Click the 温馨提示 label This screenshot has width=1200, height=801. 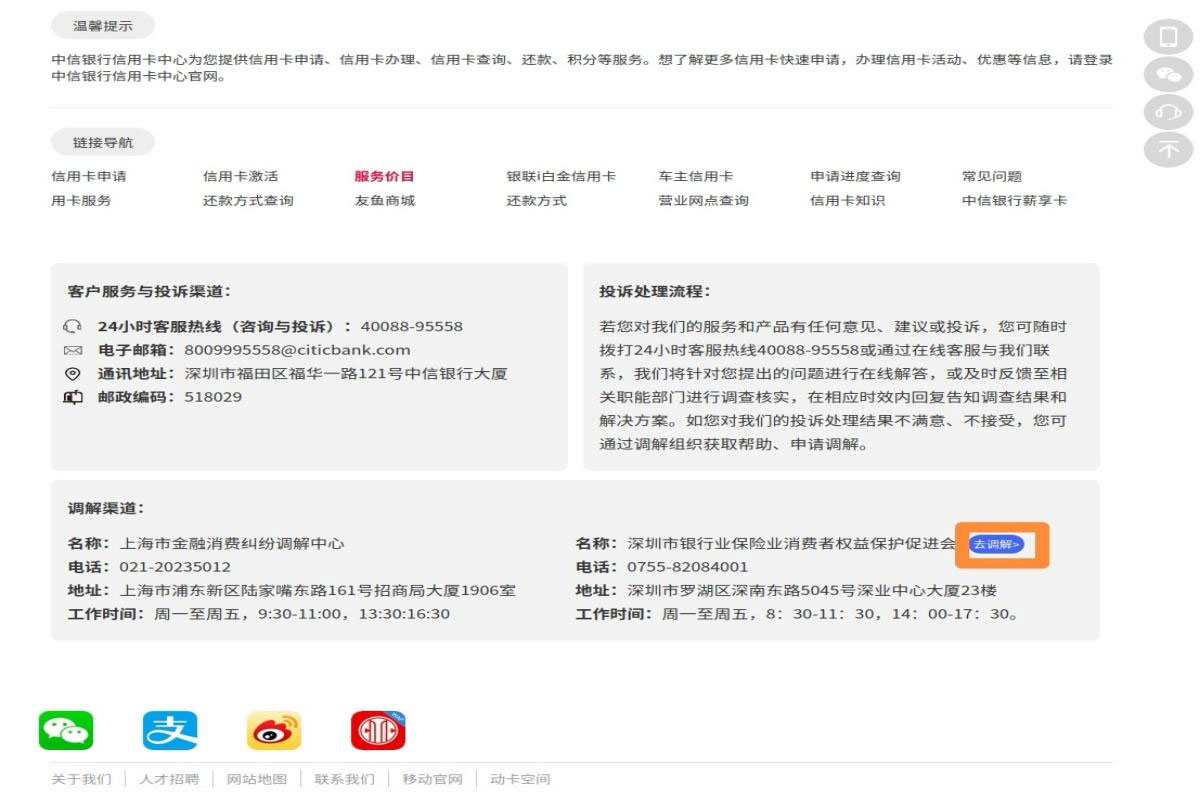(103, 26)
